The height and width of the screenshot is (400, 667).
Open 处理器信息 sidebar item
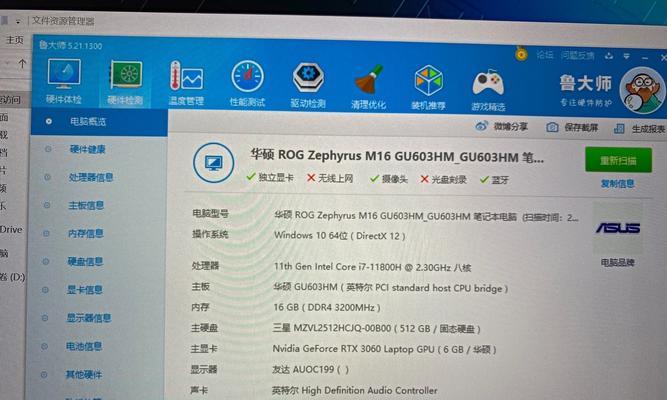pyautogui.click(x=91, y=177)
